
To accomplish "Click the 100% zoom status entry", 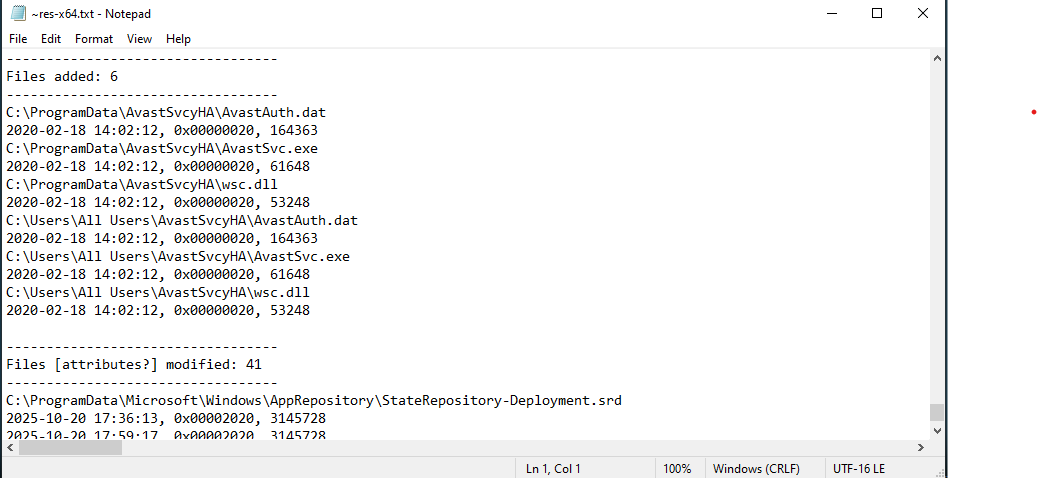I will [677, 469].
